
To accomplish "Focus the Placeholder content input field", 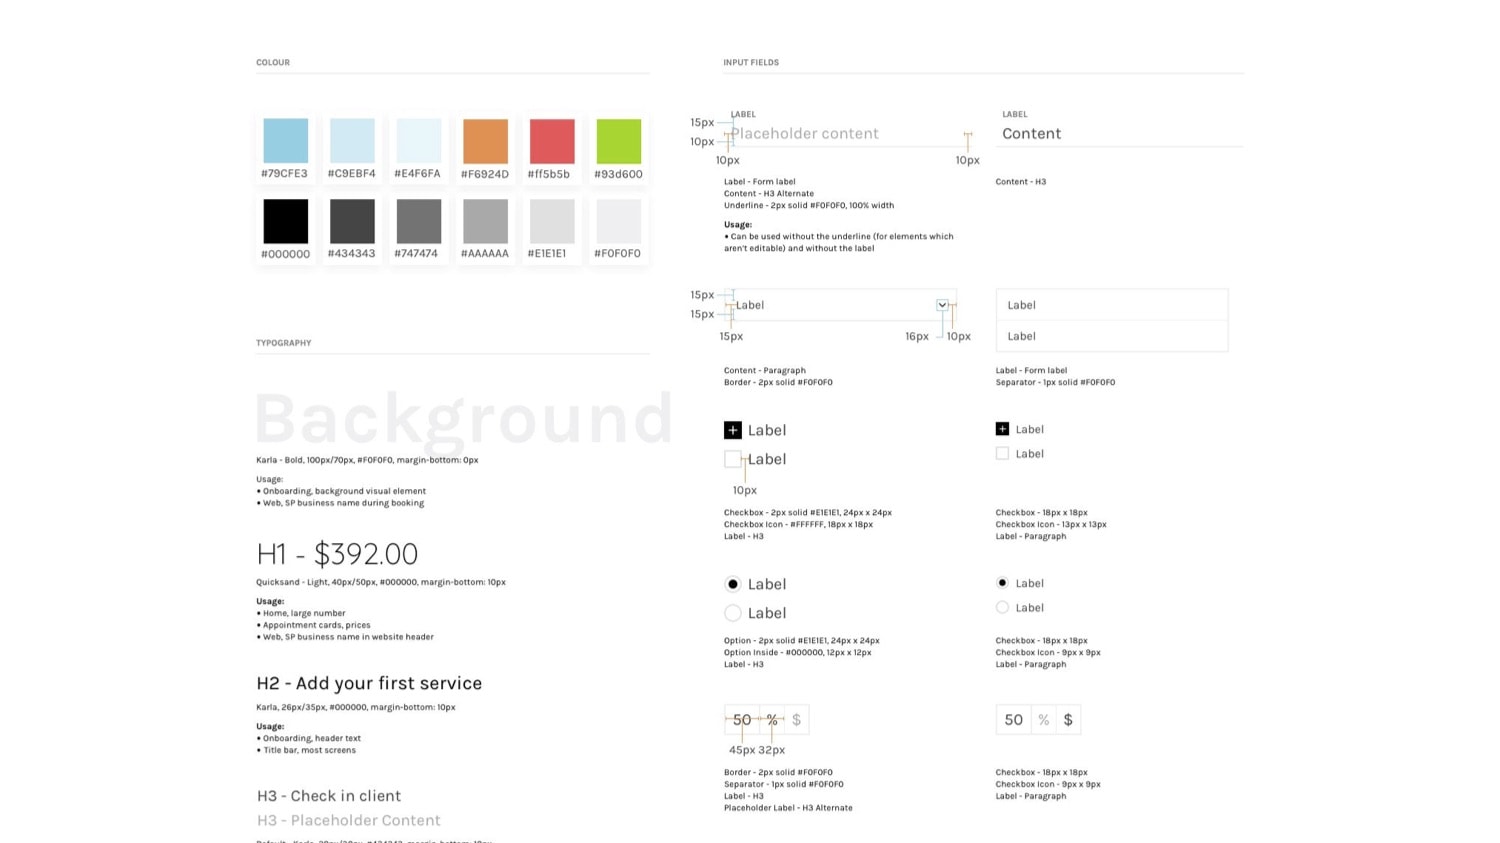I will click(x=848, y=134).
